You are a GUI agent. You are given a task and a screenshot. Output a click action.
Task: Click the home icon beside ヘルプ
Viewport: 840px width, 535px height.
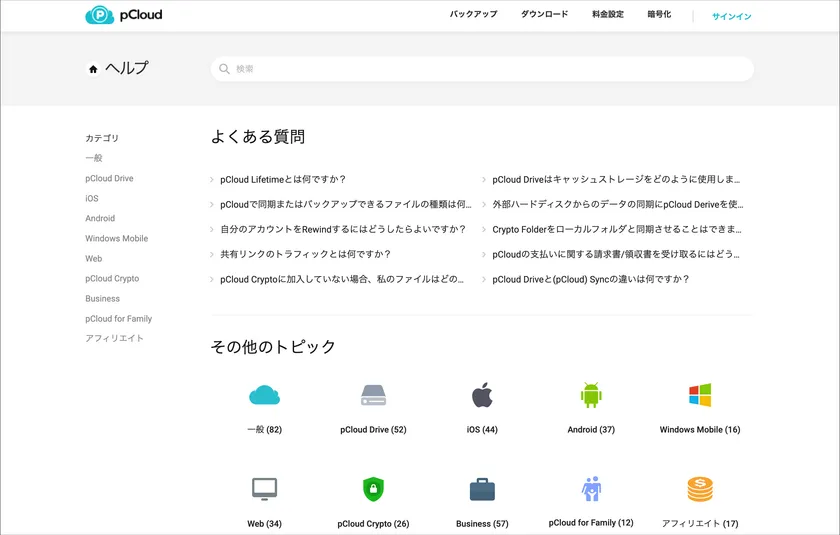pos(93,69)
